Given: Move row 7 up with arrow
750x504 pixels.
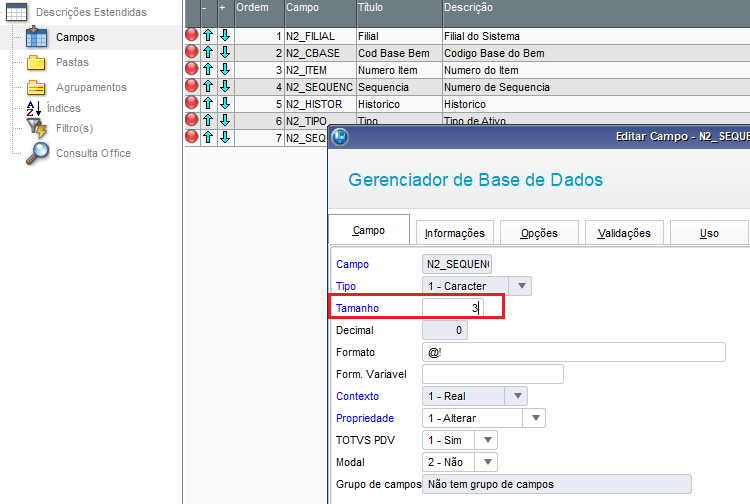Looking at the screenshot, I should 208,137.
